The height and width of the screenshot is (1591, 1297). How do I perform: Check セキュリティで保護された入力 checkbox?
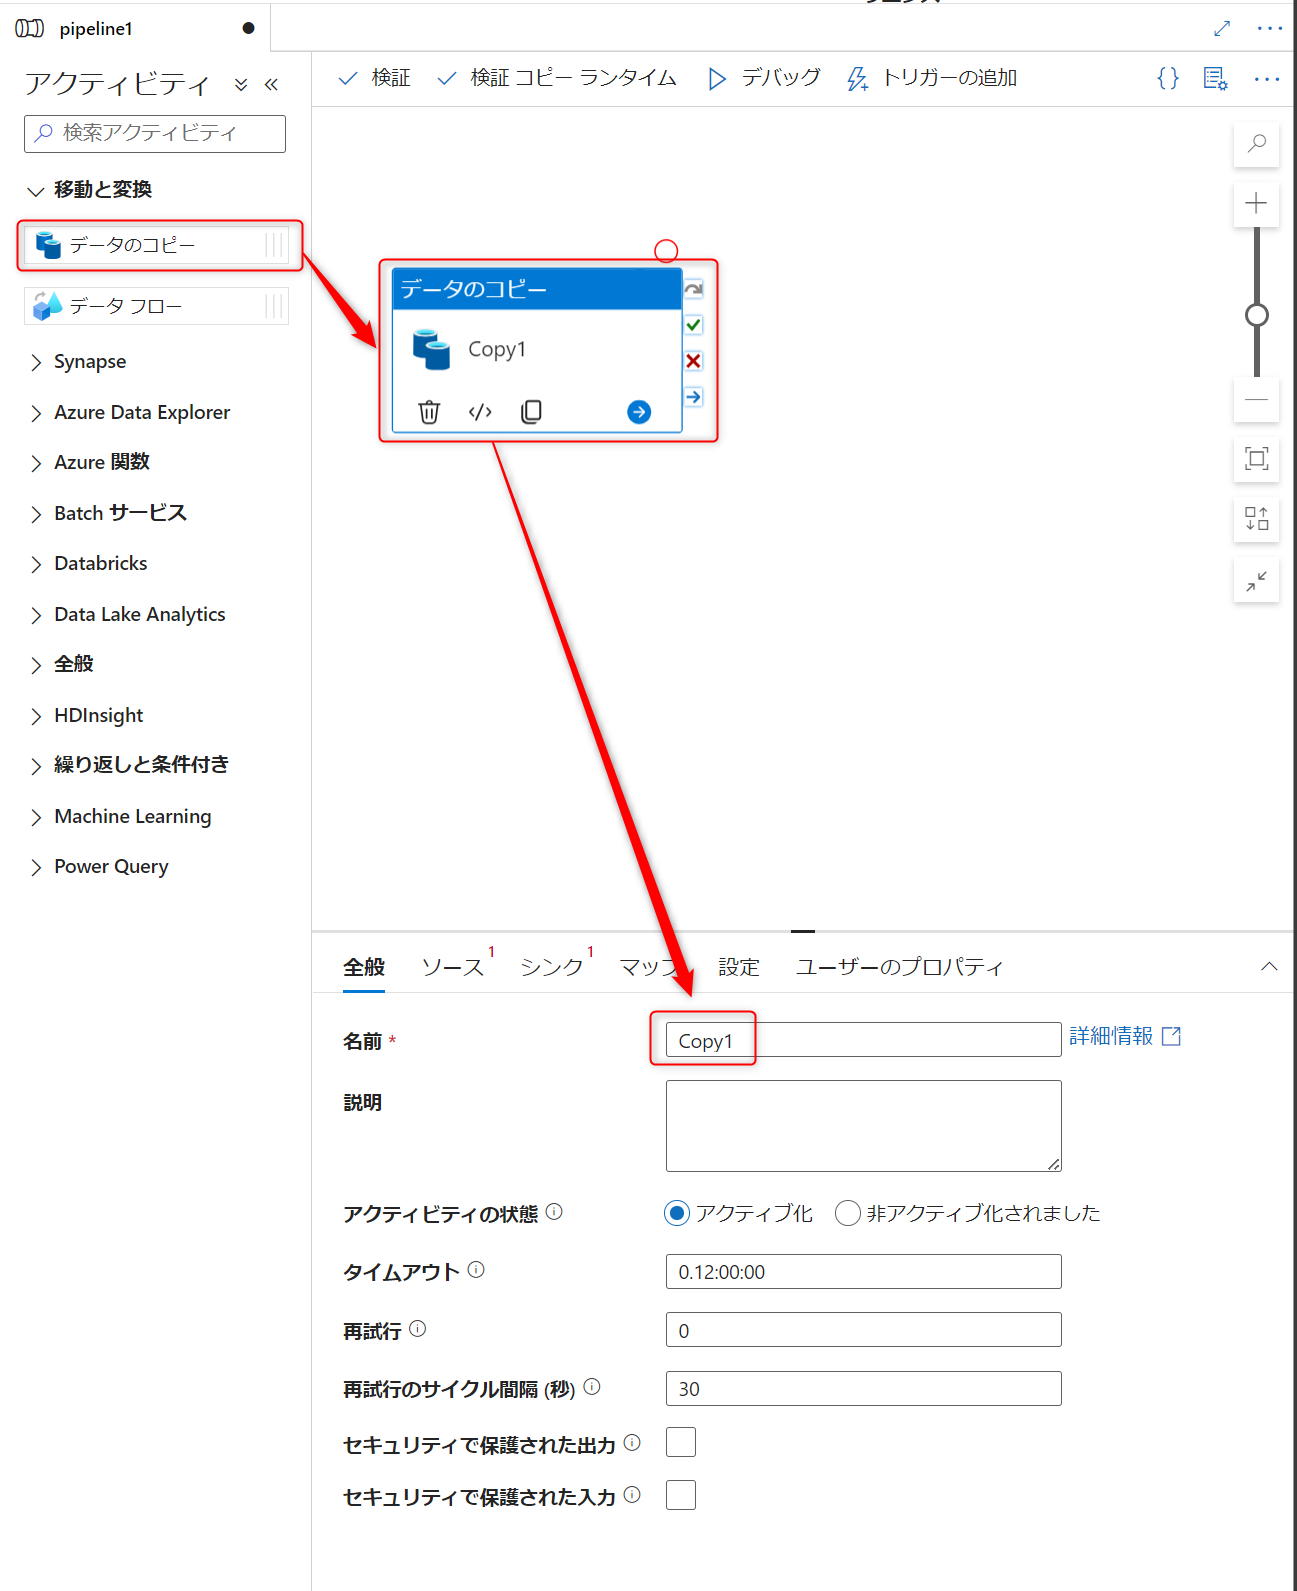681,1495
